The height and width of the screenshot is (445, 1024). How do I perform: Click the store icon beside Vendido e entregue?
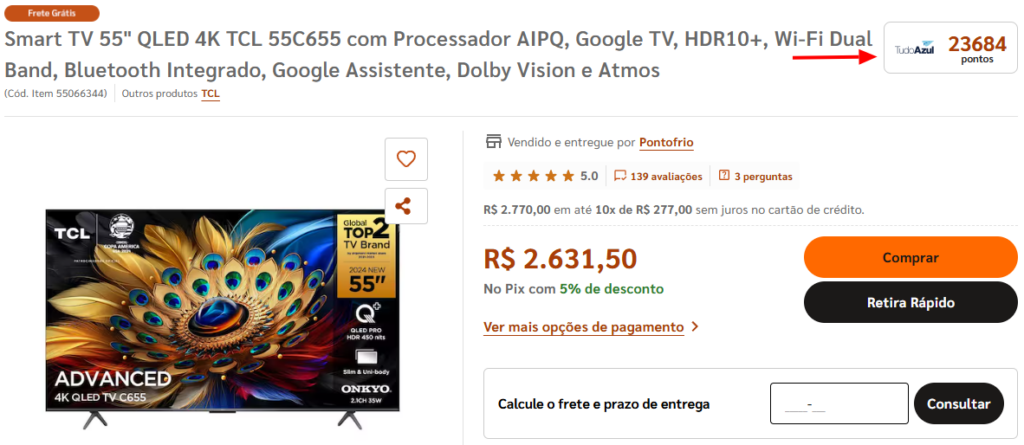(494, 142)
